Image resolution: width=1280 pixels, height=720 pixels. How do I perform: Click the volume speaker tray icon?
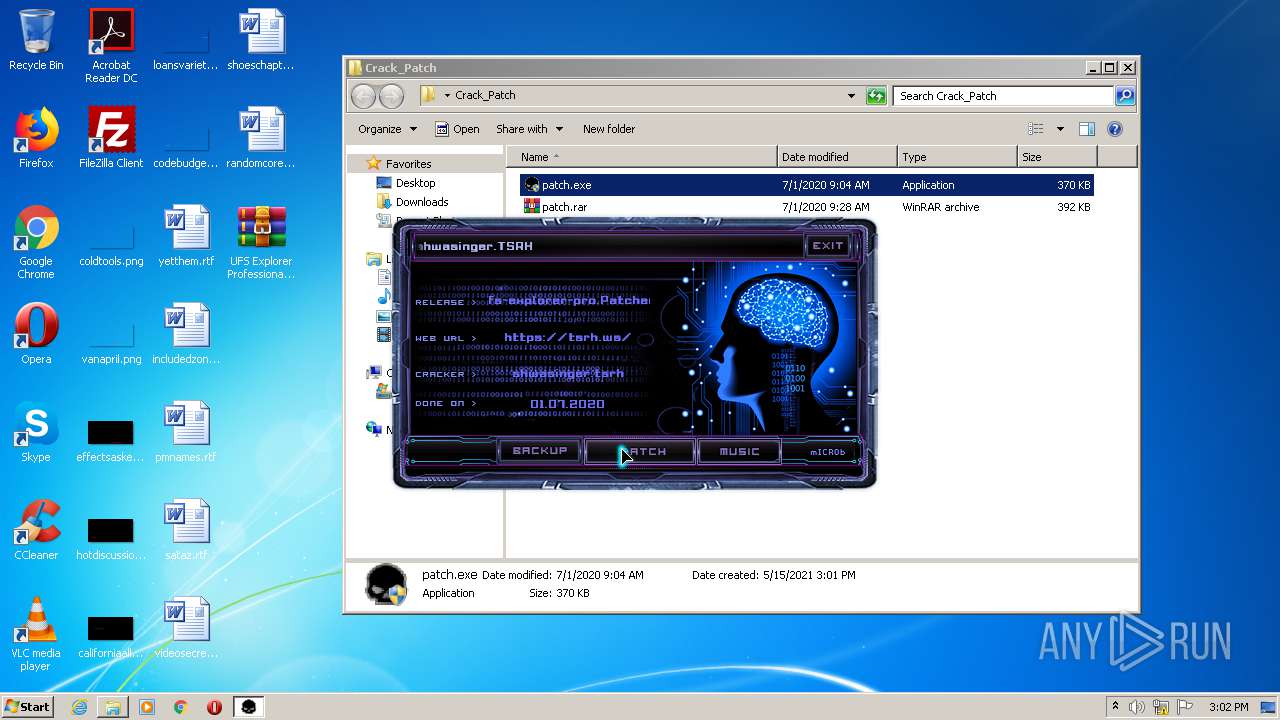[x=1137, y=707]
